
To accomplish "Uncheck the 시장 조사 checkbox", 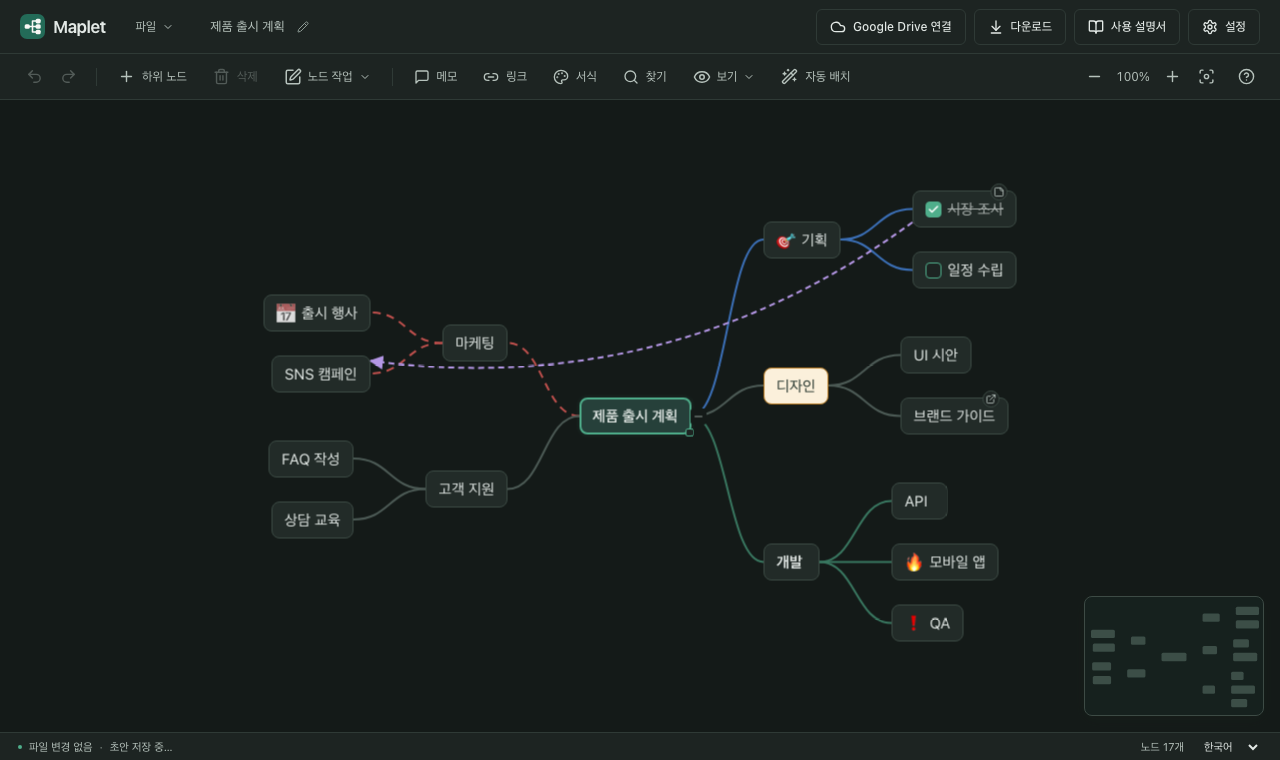I will point(933,209).
